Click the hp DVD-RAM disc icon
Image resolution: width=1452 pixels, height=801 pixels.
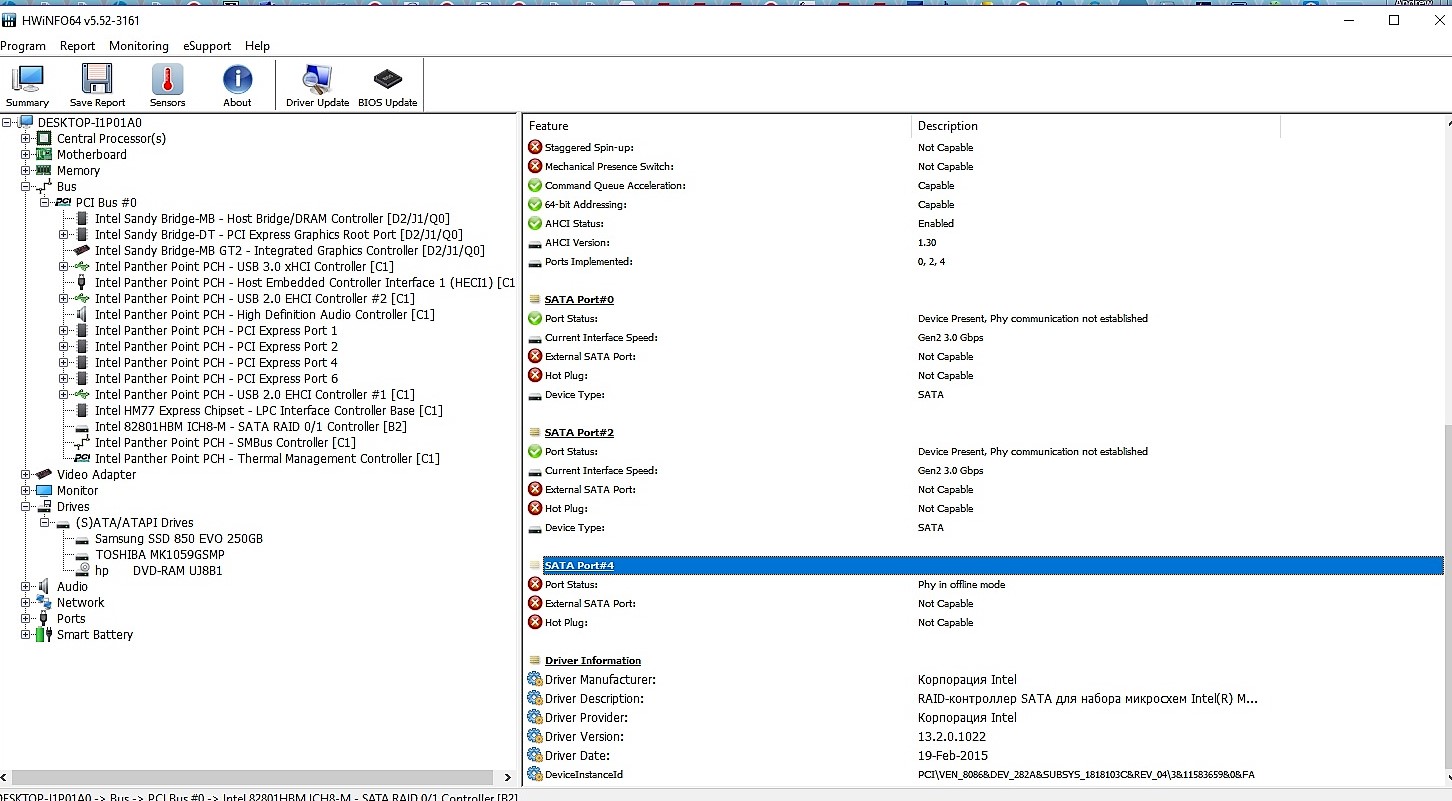click(83, 570)
